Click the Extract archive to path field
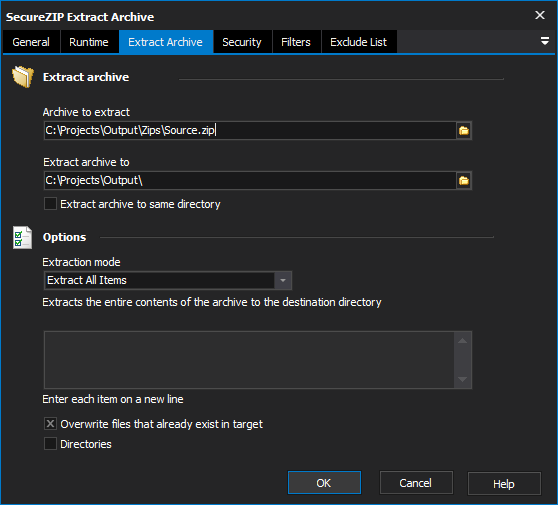The image size is (558, 505). tap(250, 181)
